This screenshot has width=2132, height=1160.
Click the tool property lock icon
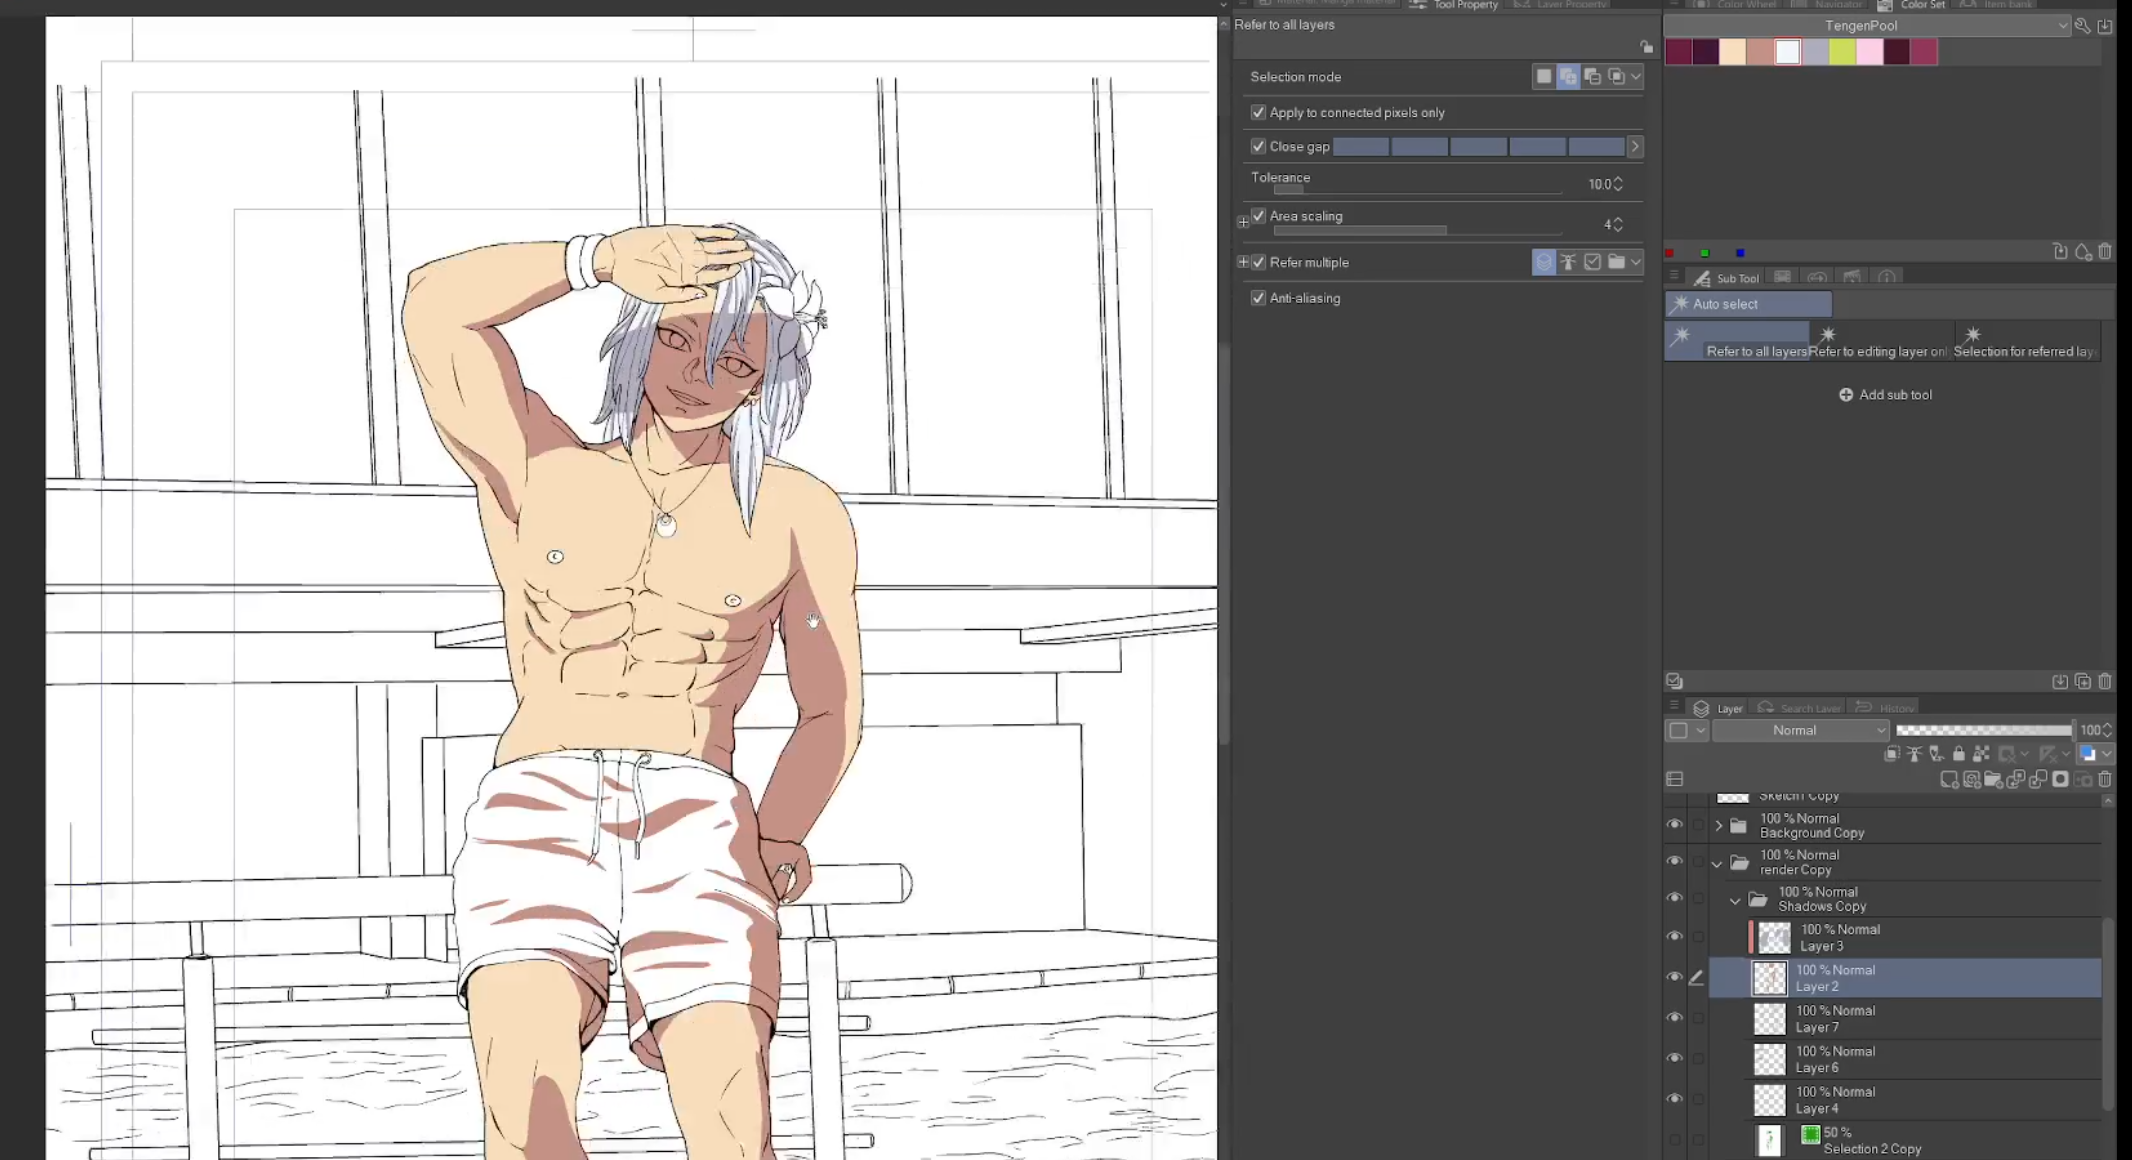tap(1646, 47)
